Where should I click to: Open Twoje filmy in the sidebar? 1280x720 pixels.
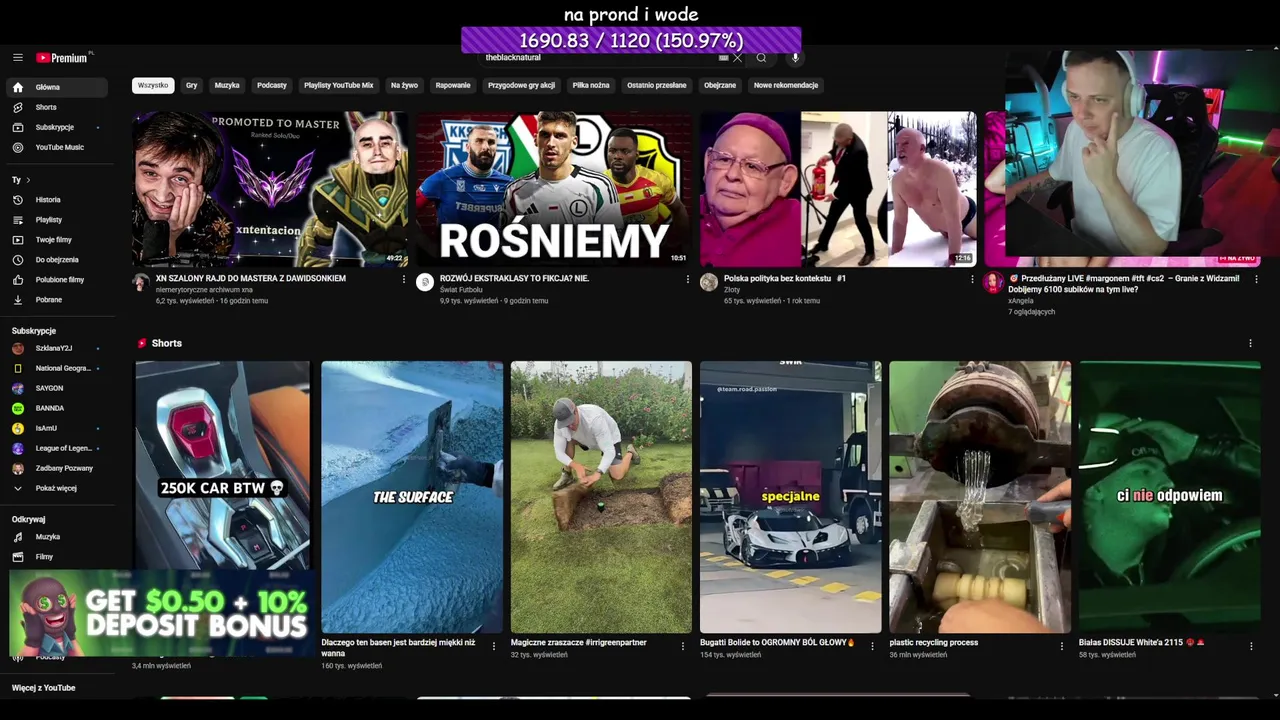(56, 240)
